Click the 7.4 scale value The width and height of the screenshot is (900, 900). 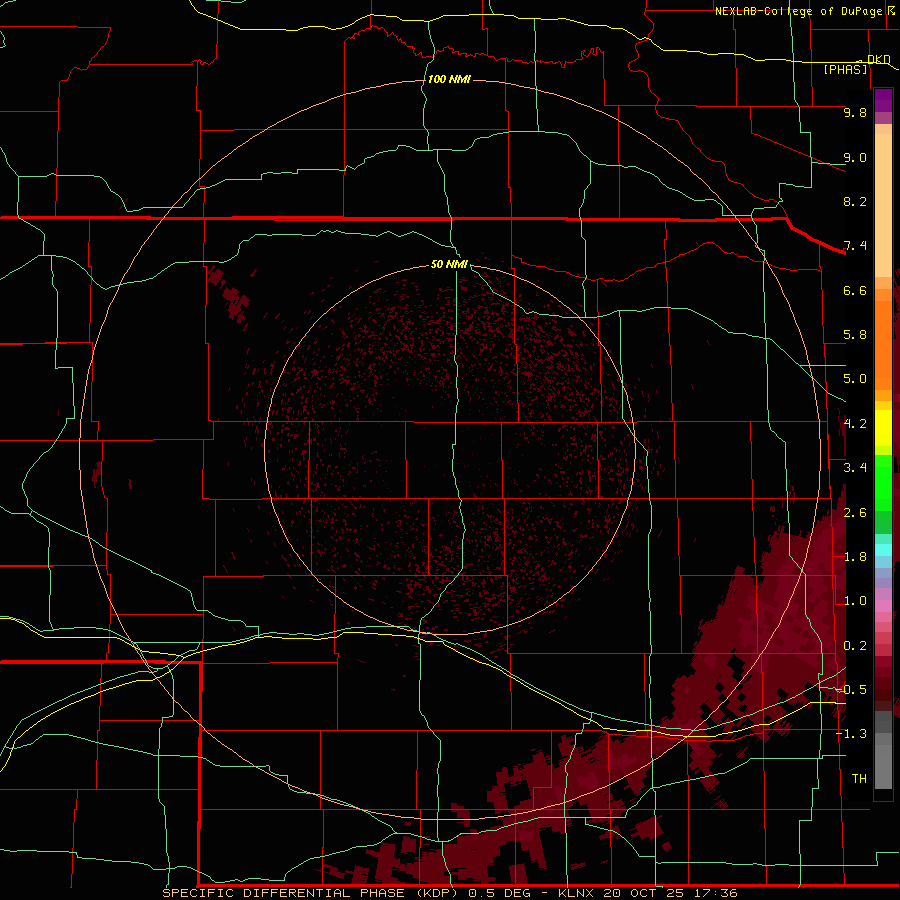click(855, 246)
